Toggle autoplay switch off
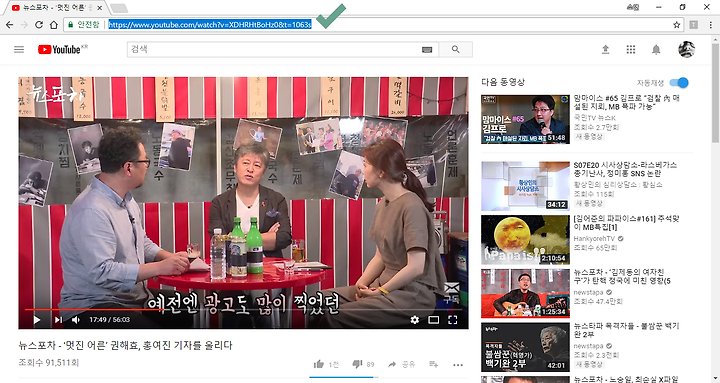 679,83
